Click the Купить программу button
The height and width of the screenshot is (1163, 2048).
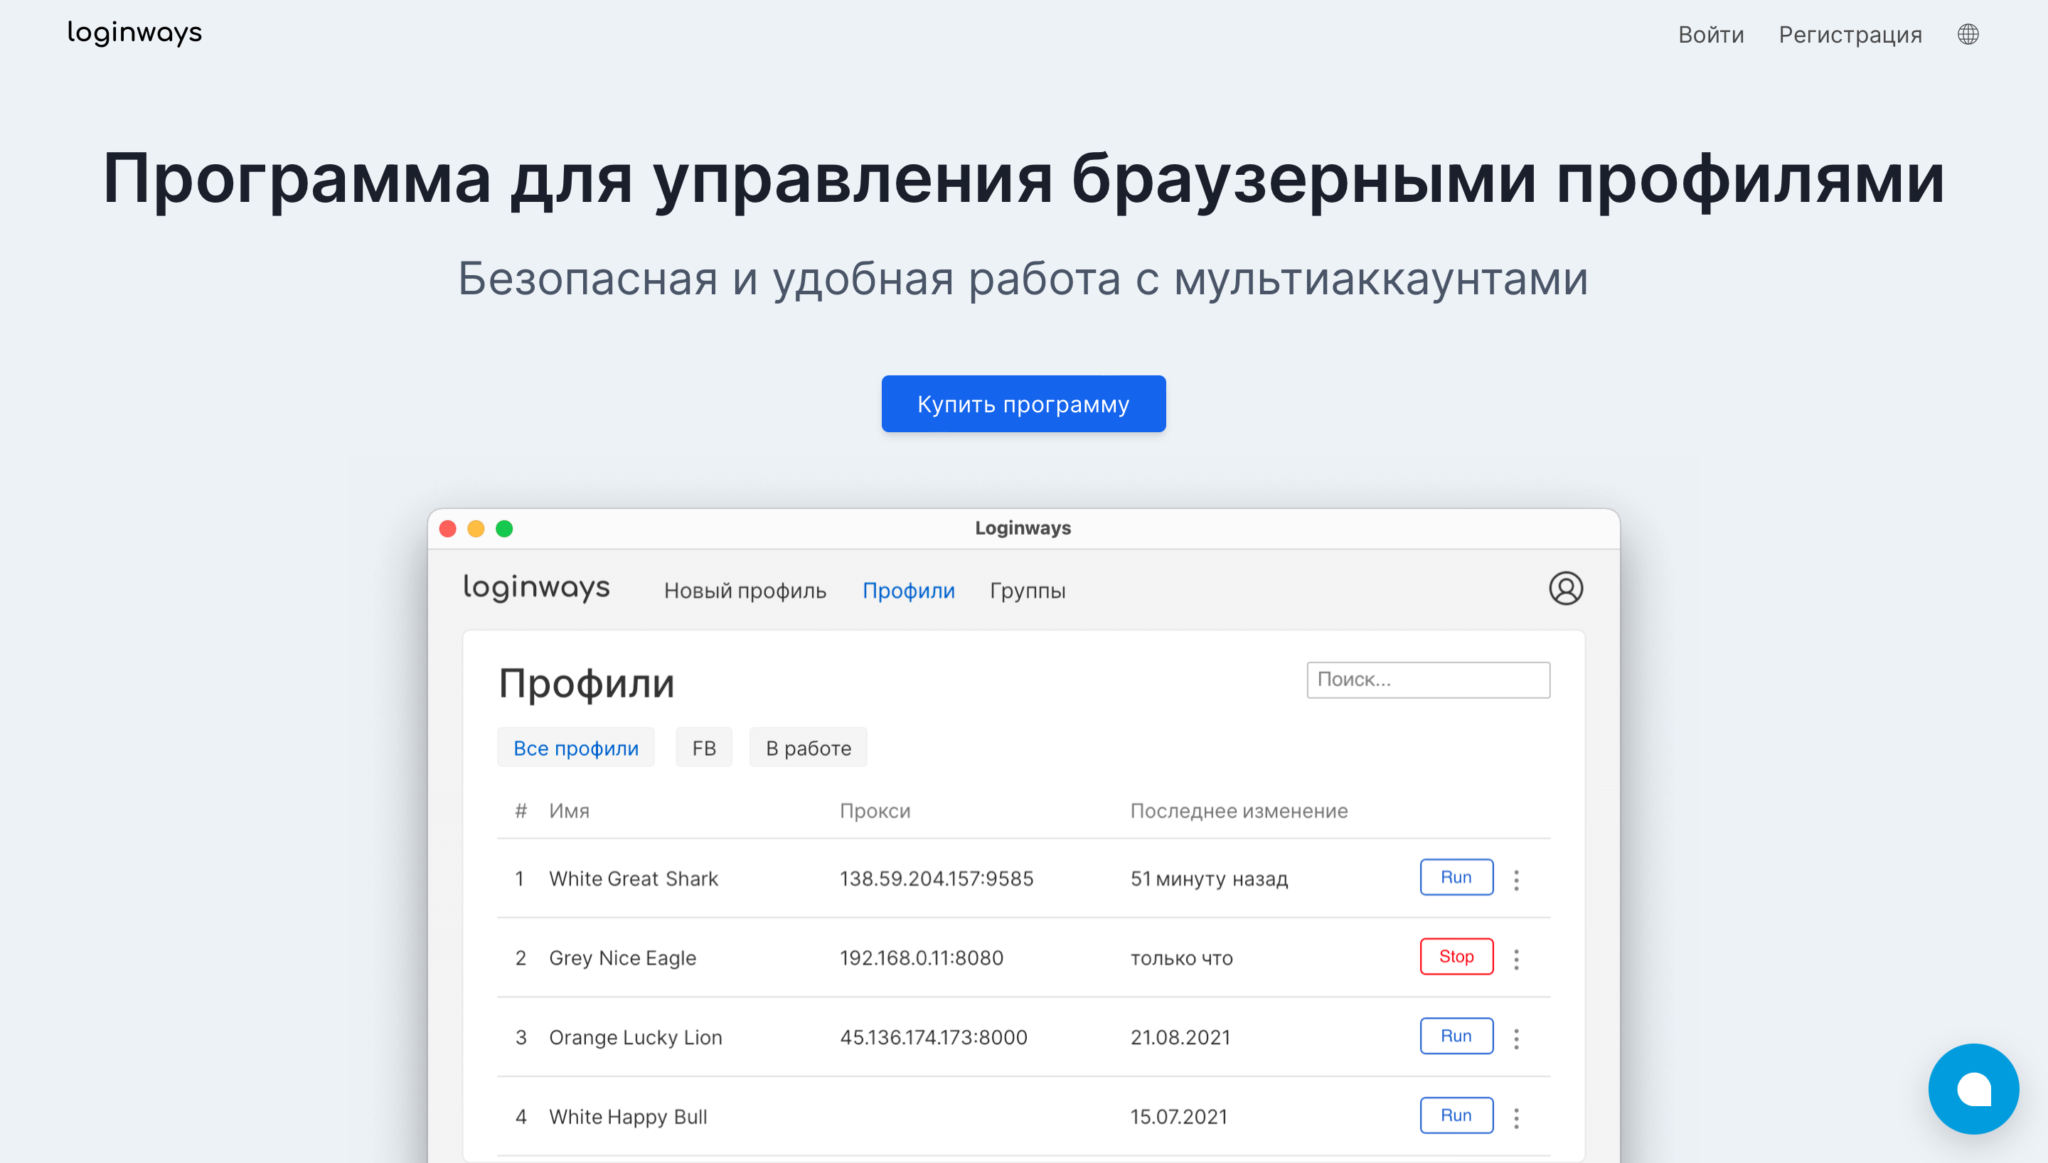tap(1023, 404)
